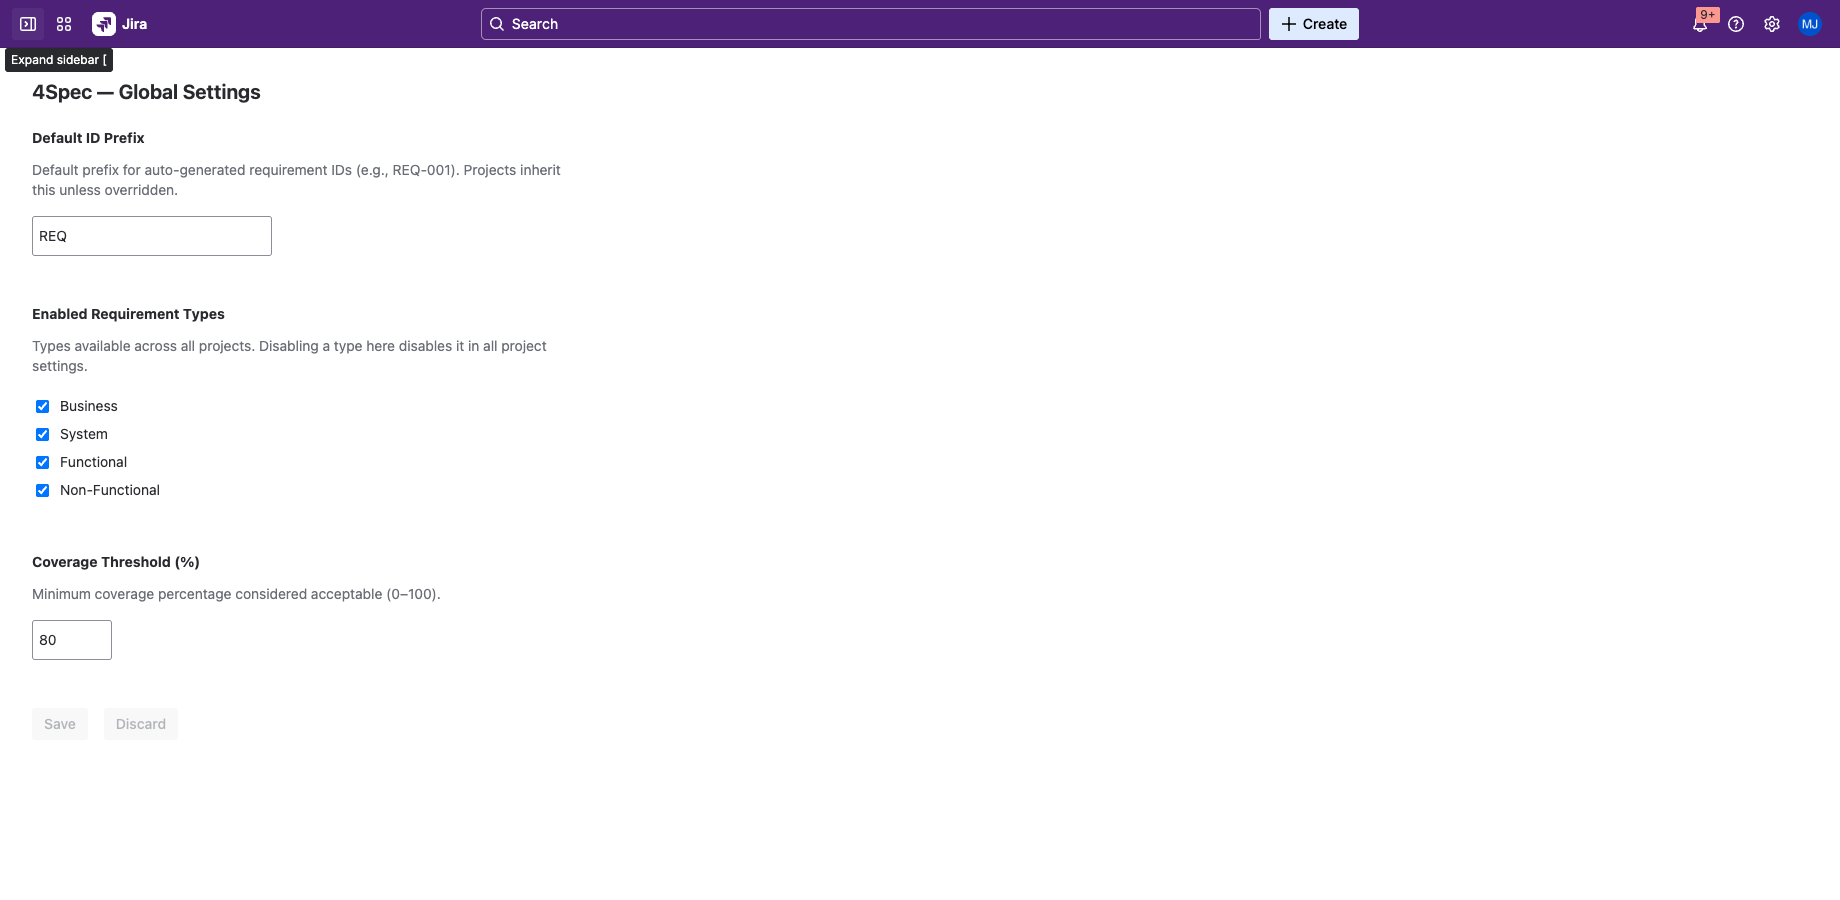1840x900 pixels.
Task: Click the Discard button
Action: (141, 724)
